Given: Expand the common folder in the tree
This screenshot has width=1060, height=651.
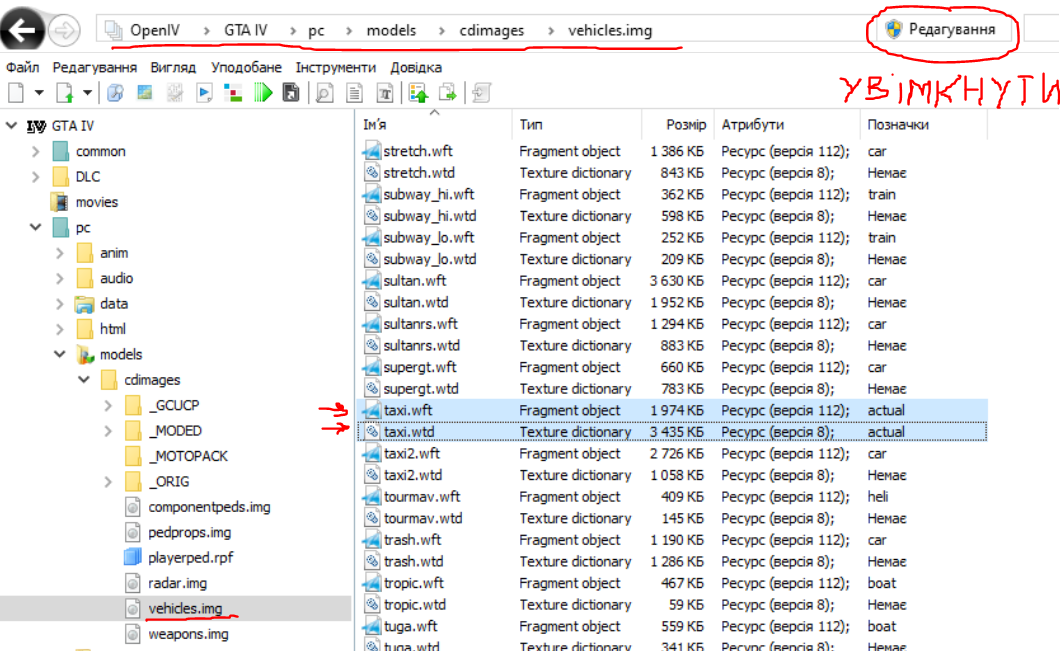Looking at the screenshot, I should [x=36, y=151].
